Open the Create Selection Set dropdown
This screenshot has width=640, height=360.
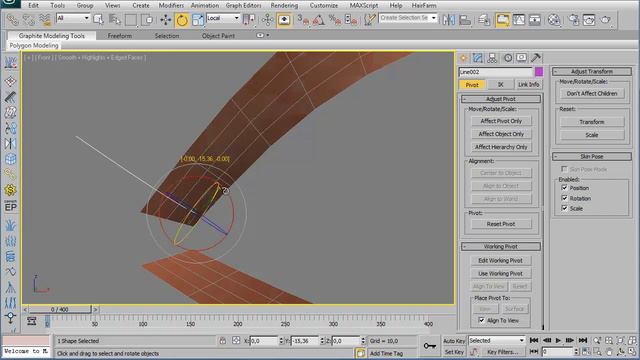coord(408,18)
